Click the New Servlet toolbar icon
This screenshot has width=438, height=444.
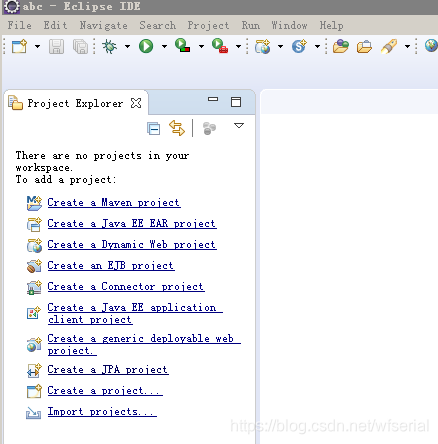[299, 46]
